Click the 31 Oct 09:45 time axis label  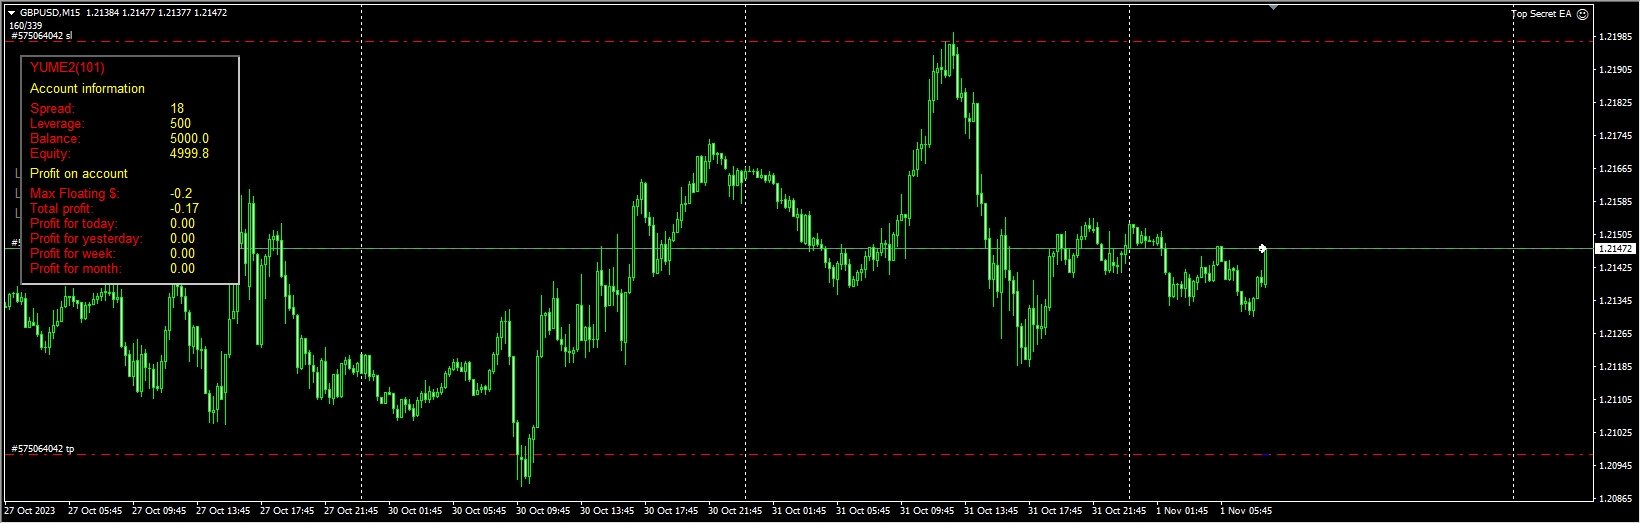click(x=927, y=511)
